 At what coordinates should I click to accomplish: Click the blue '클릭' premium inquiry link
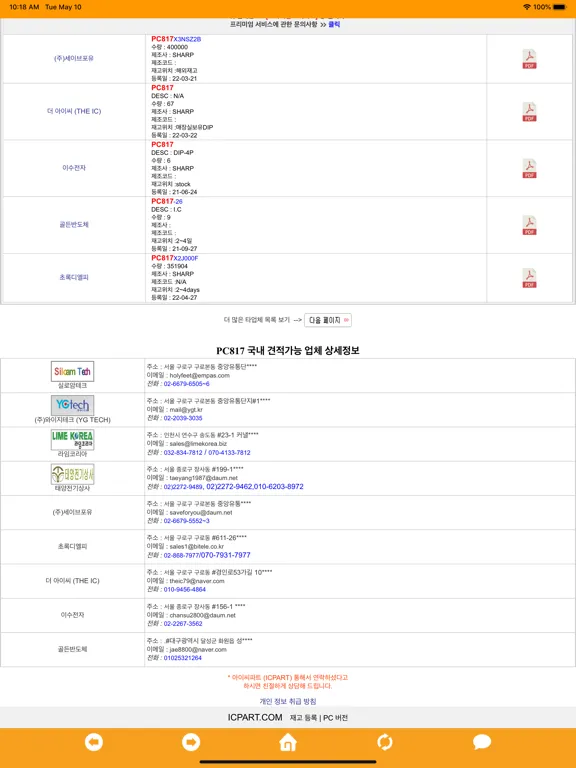click(334, 24)
